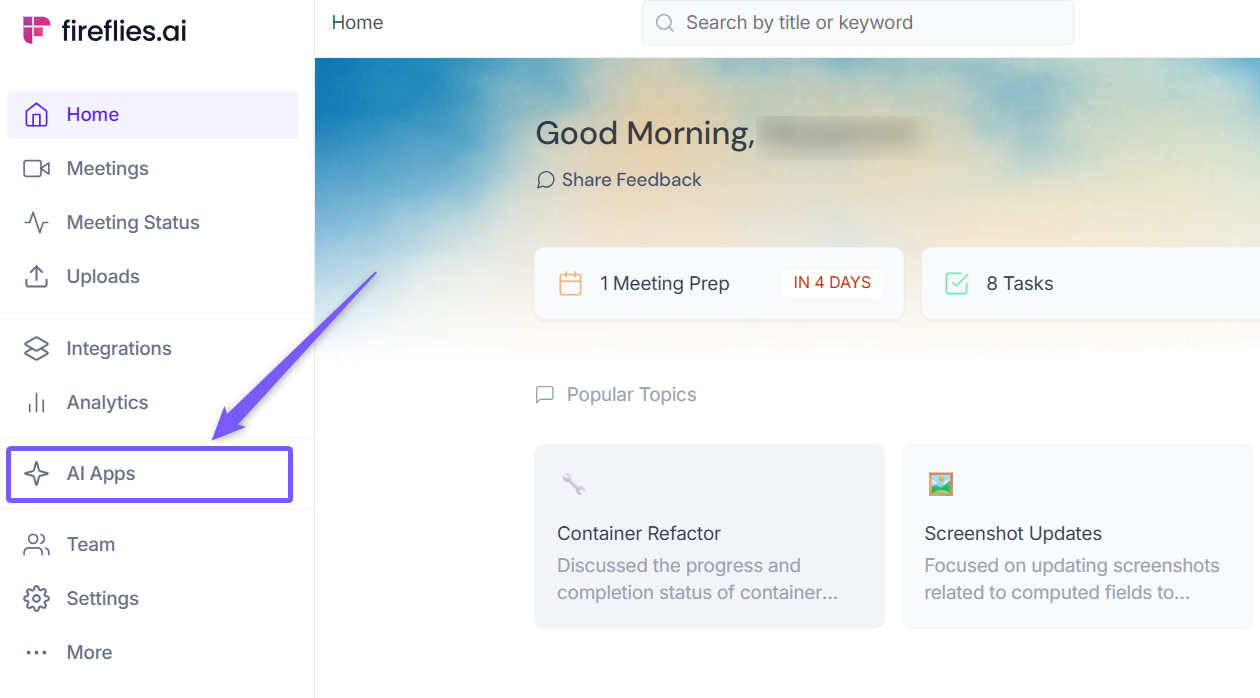Go to Meetings in the sidebar
1260x698 pixels.
(x=107, y=169)
